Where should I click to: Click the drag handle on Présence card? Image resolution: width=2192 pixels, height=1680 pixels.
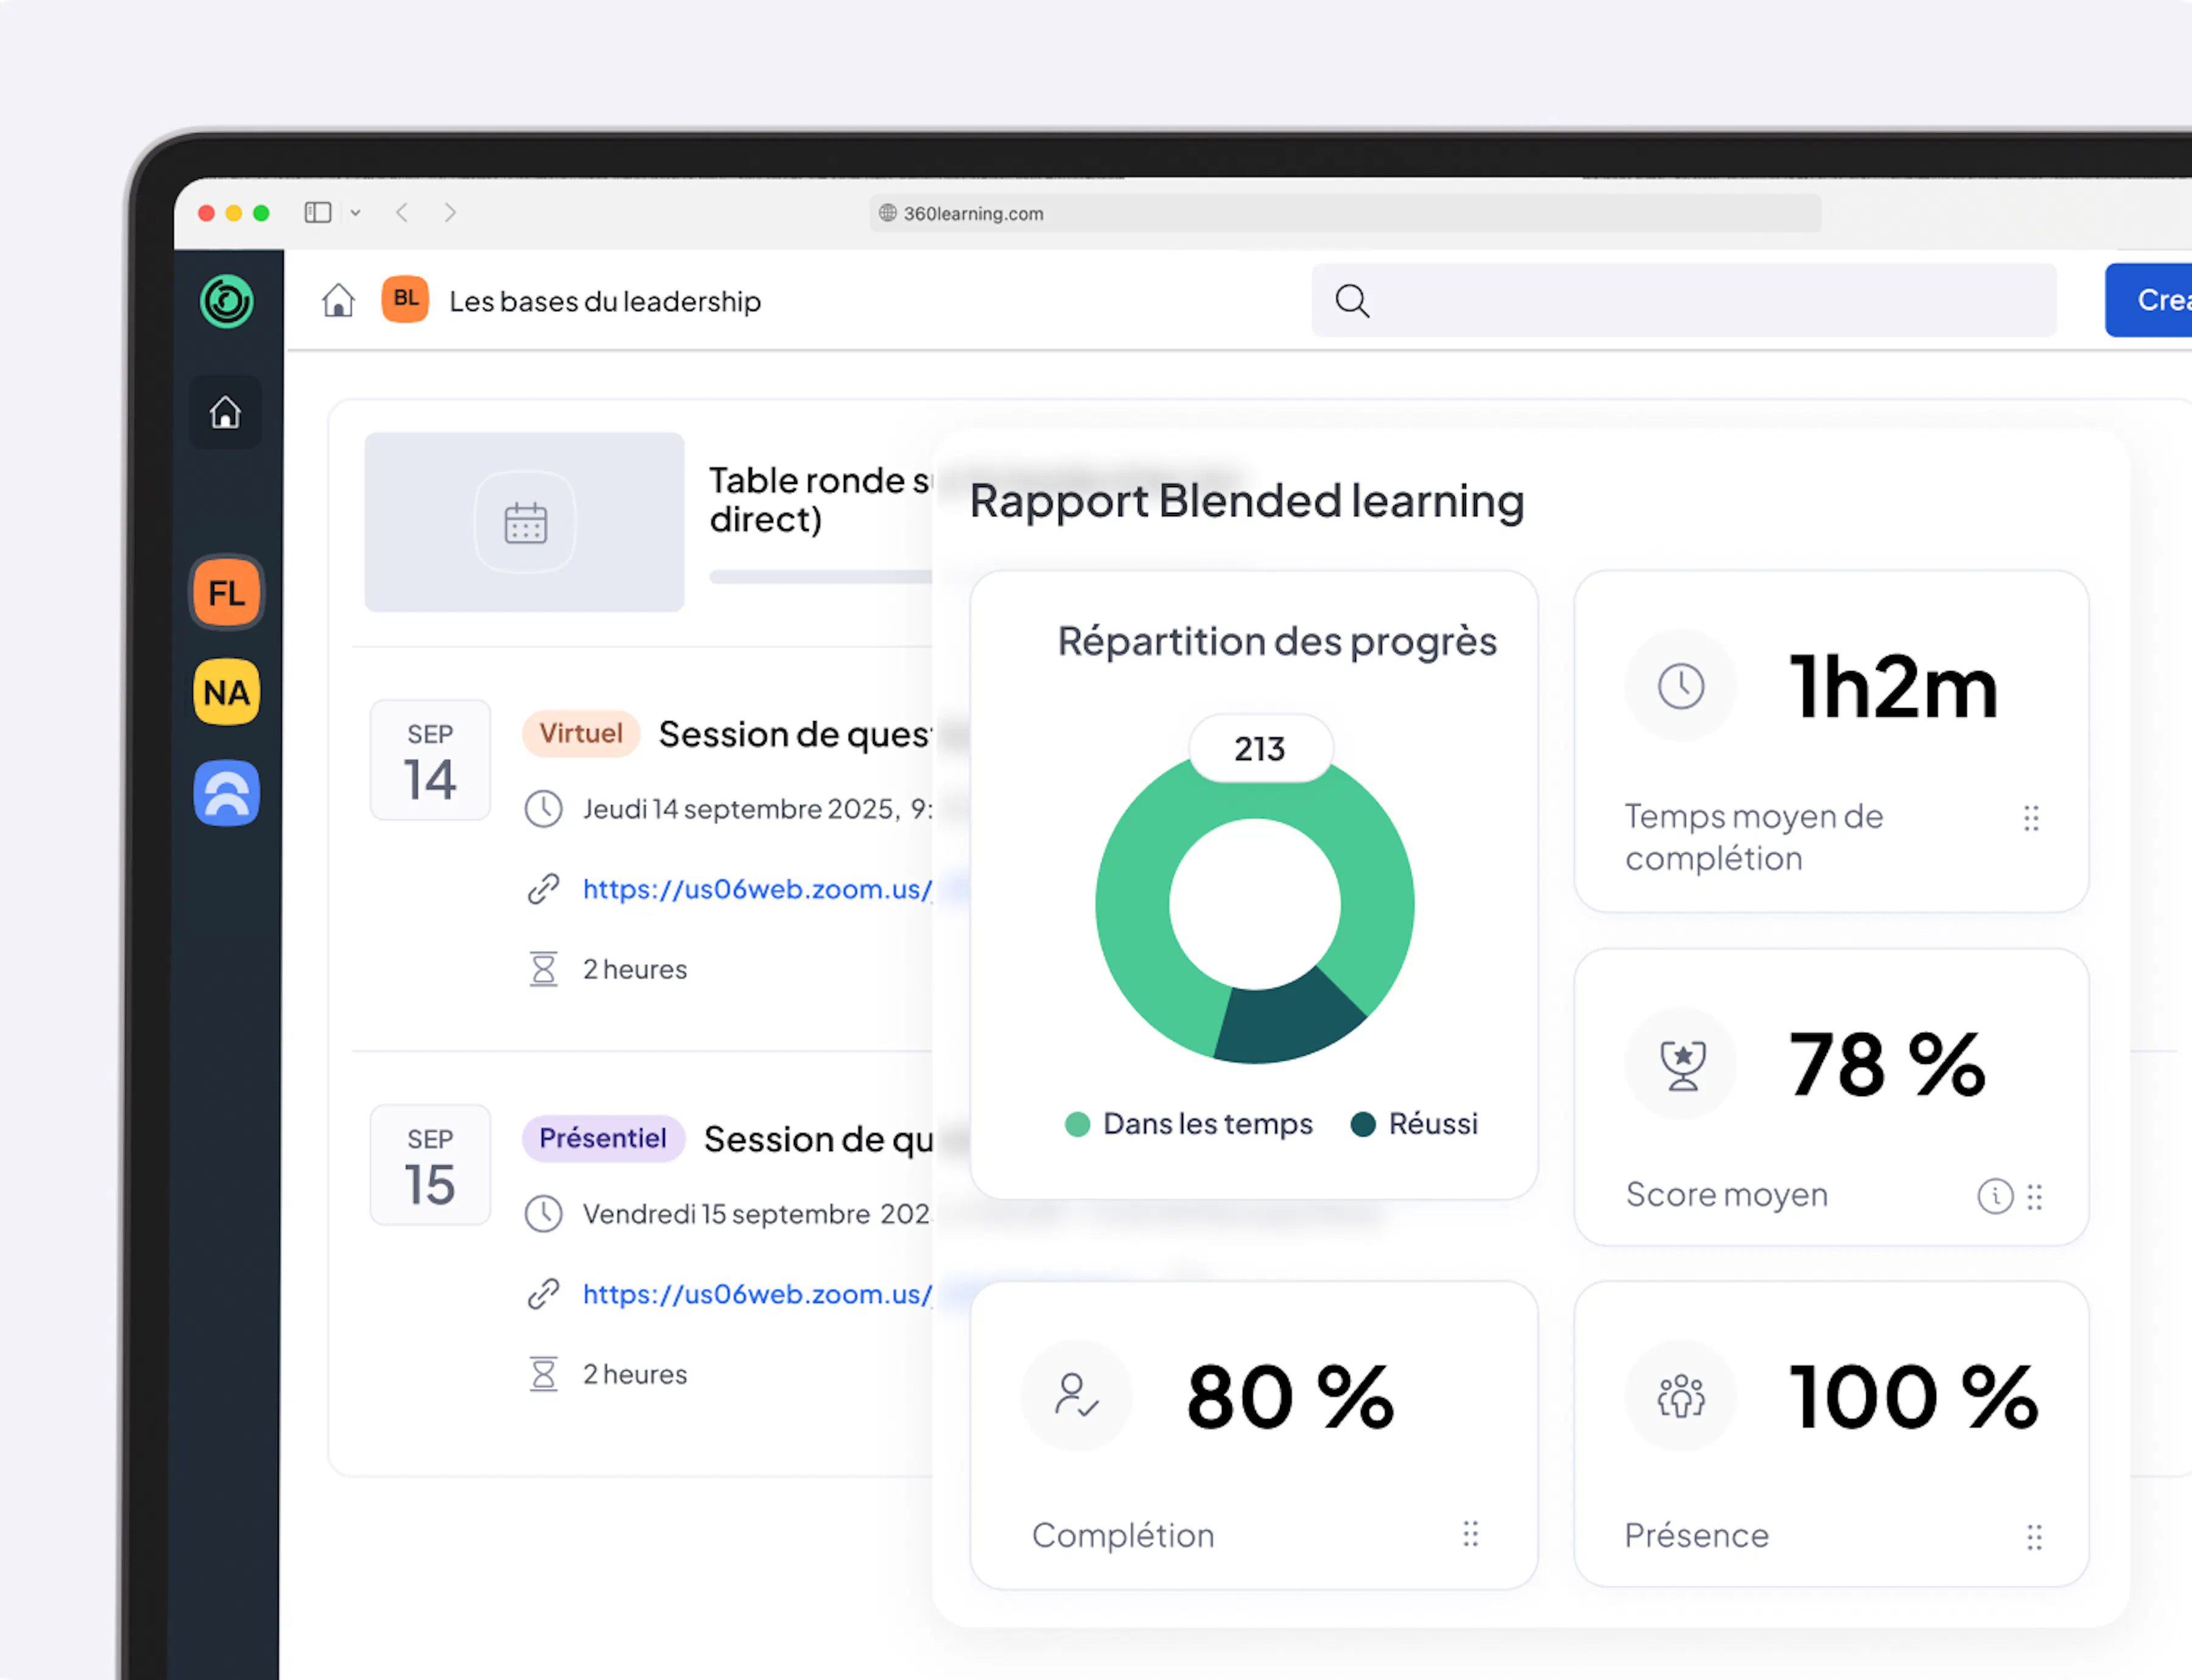pos(2034,1537)
